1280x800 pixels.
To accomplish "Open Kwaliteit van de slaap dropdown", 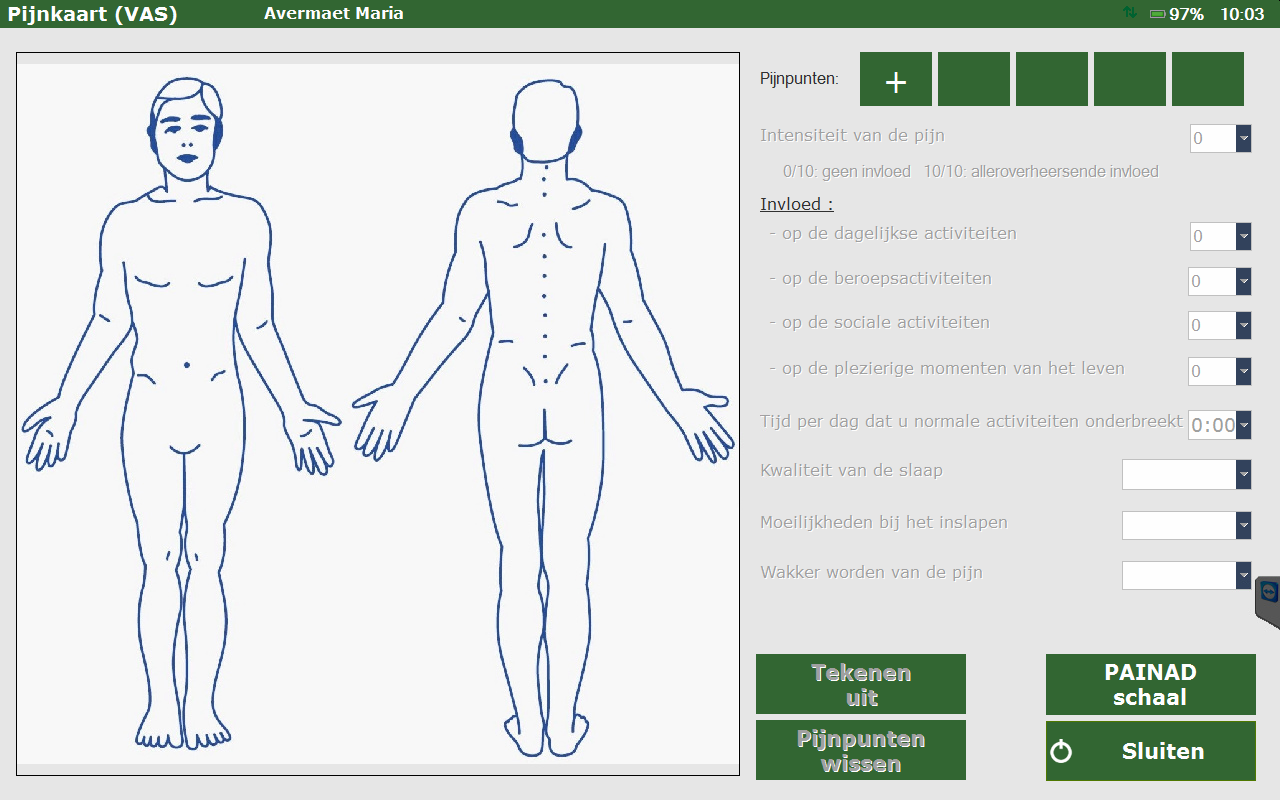I will pyautogui.click(x=1243, y=474).
